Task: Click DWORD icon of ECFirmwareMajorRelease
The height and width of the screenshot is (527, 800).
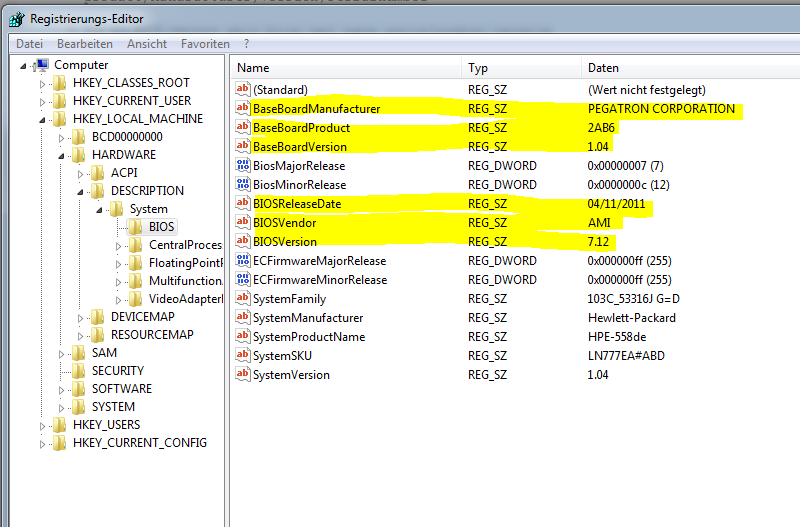Action: coord(242,260)
